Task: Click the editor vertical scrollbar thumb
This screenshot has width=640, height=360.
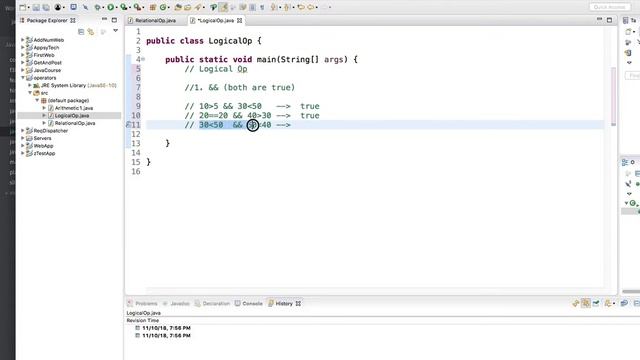Action: pyautogui.click(x=613, y=96)
